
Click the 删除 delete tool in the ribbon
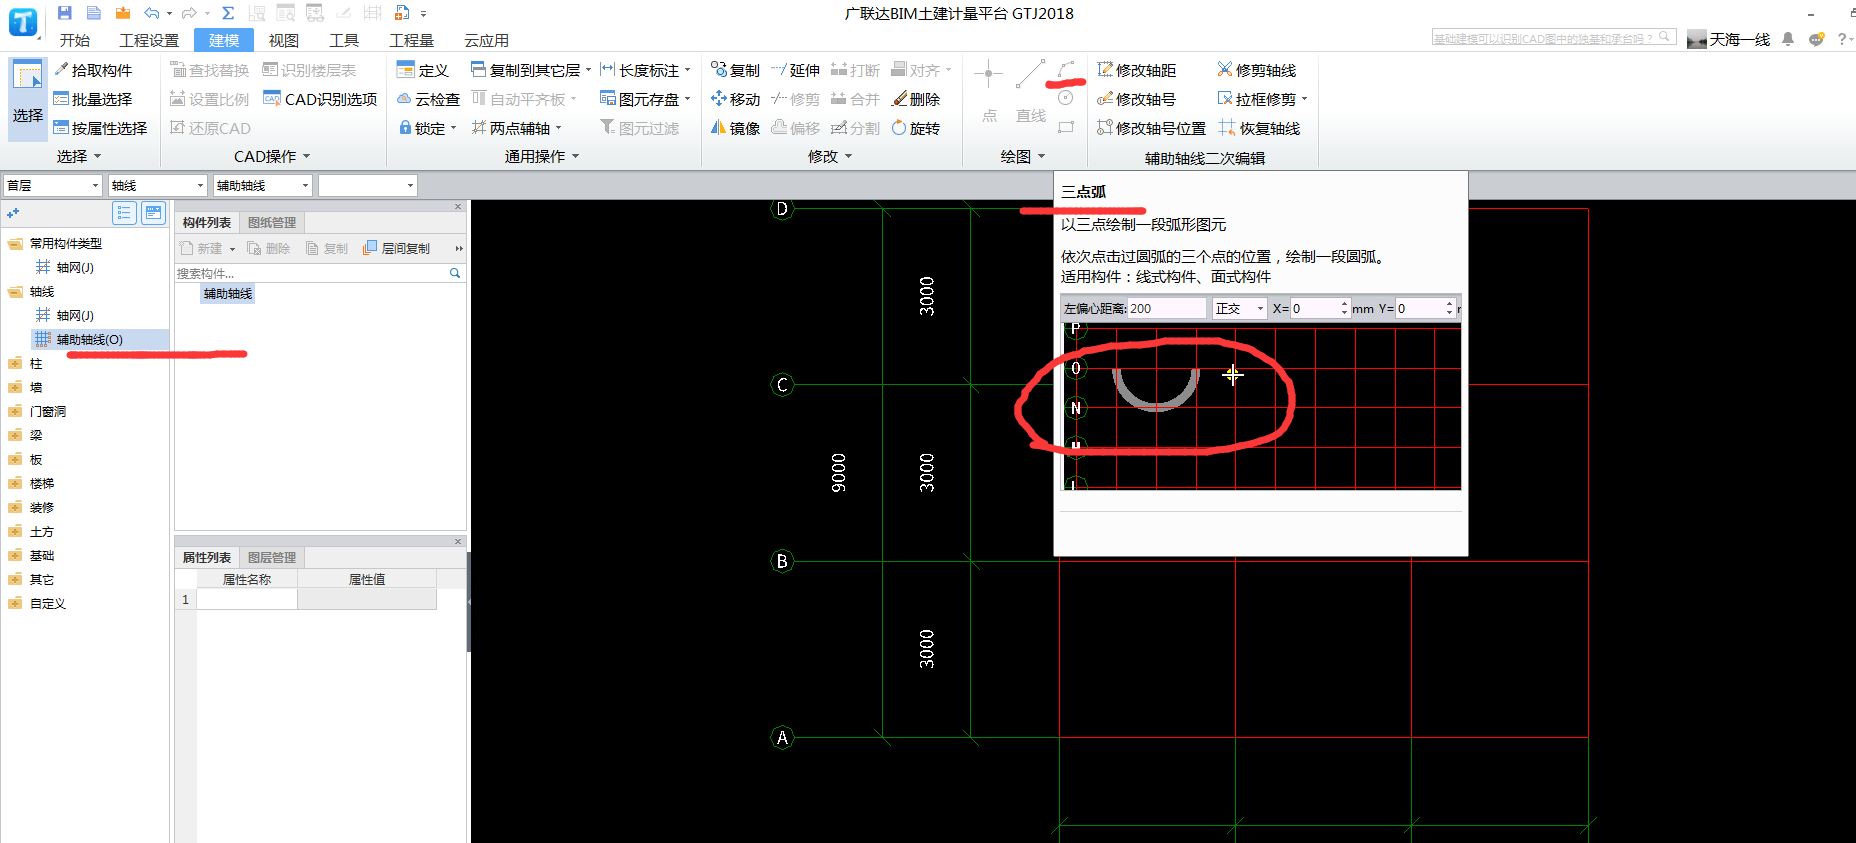click(x=916, y=99)
